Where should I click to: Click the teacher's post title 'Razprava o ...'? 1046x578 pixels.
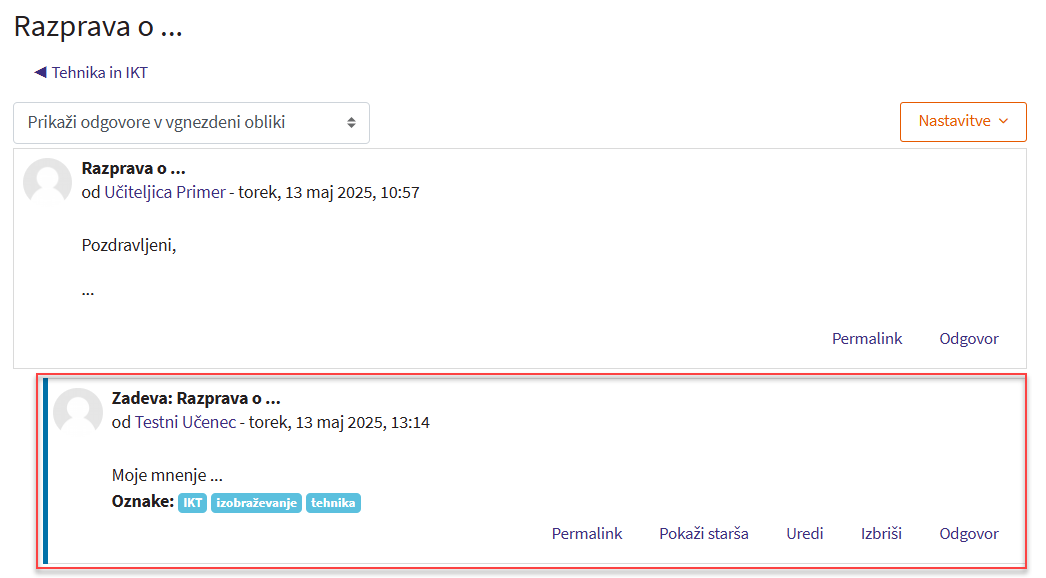(133, 168)
